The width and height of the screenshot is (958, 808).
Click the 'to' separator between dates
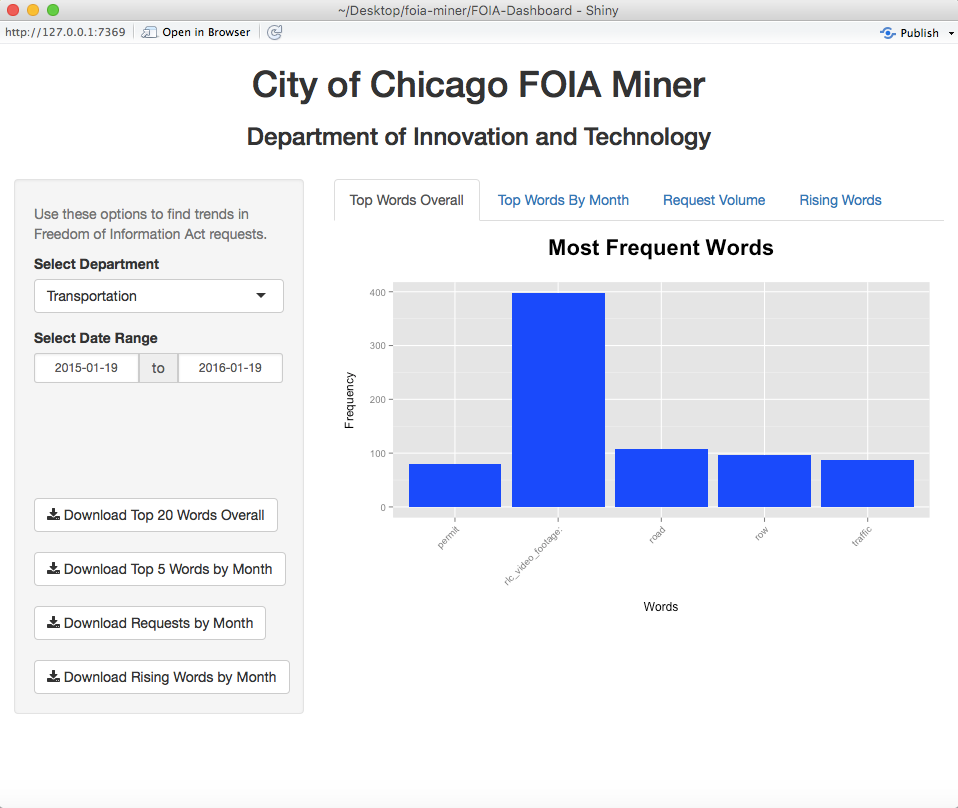[158, 368]
